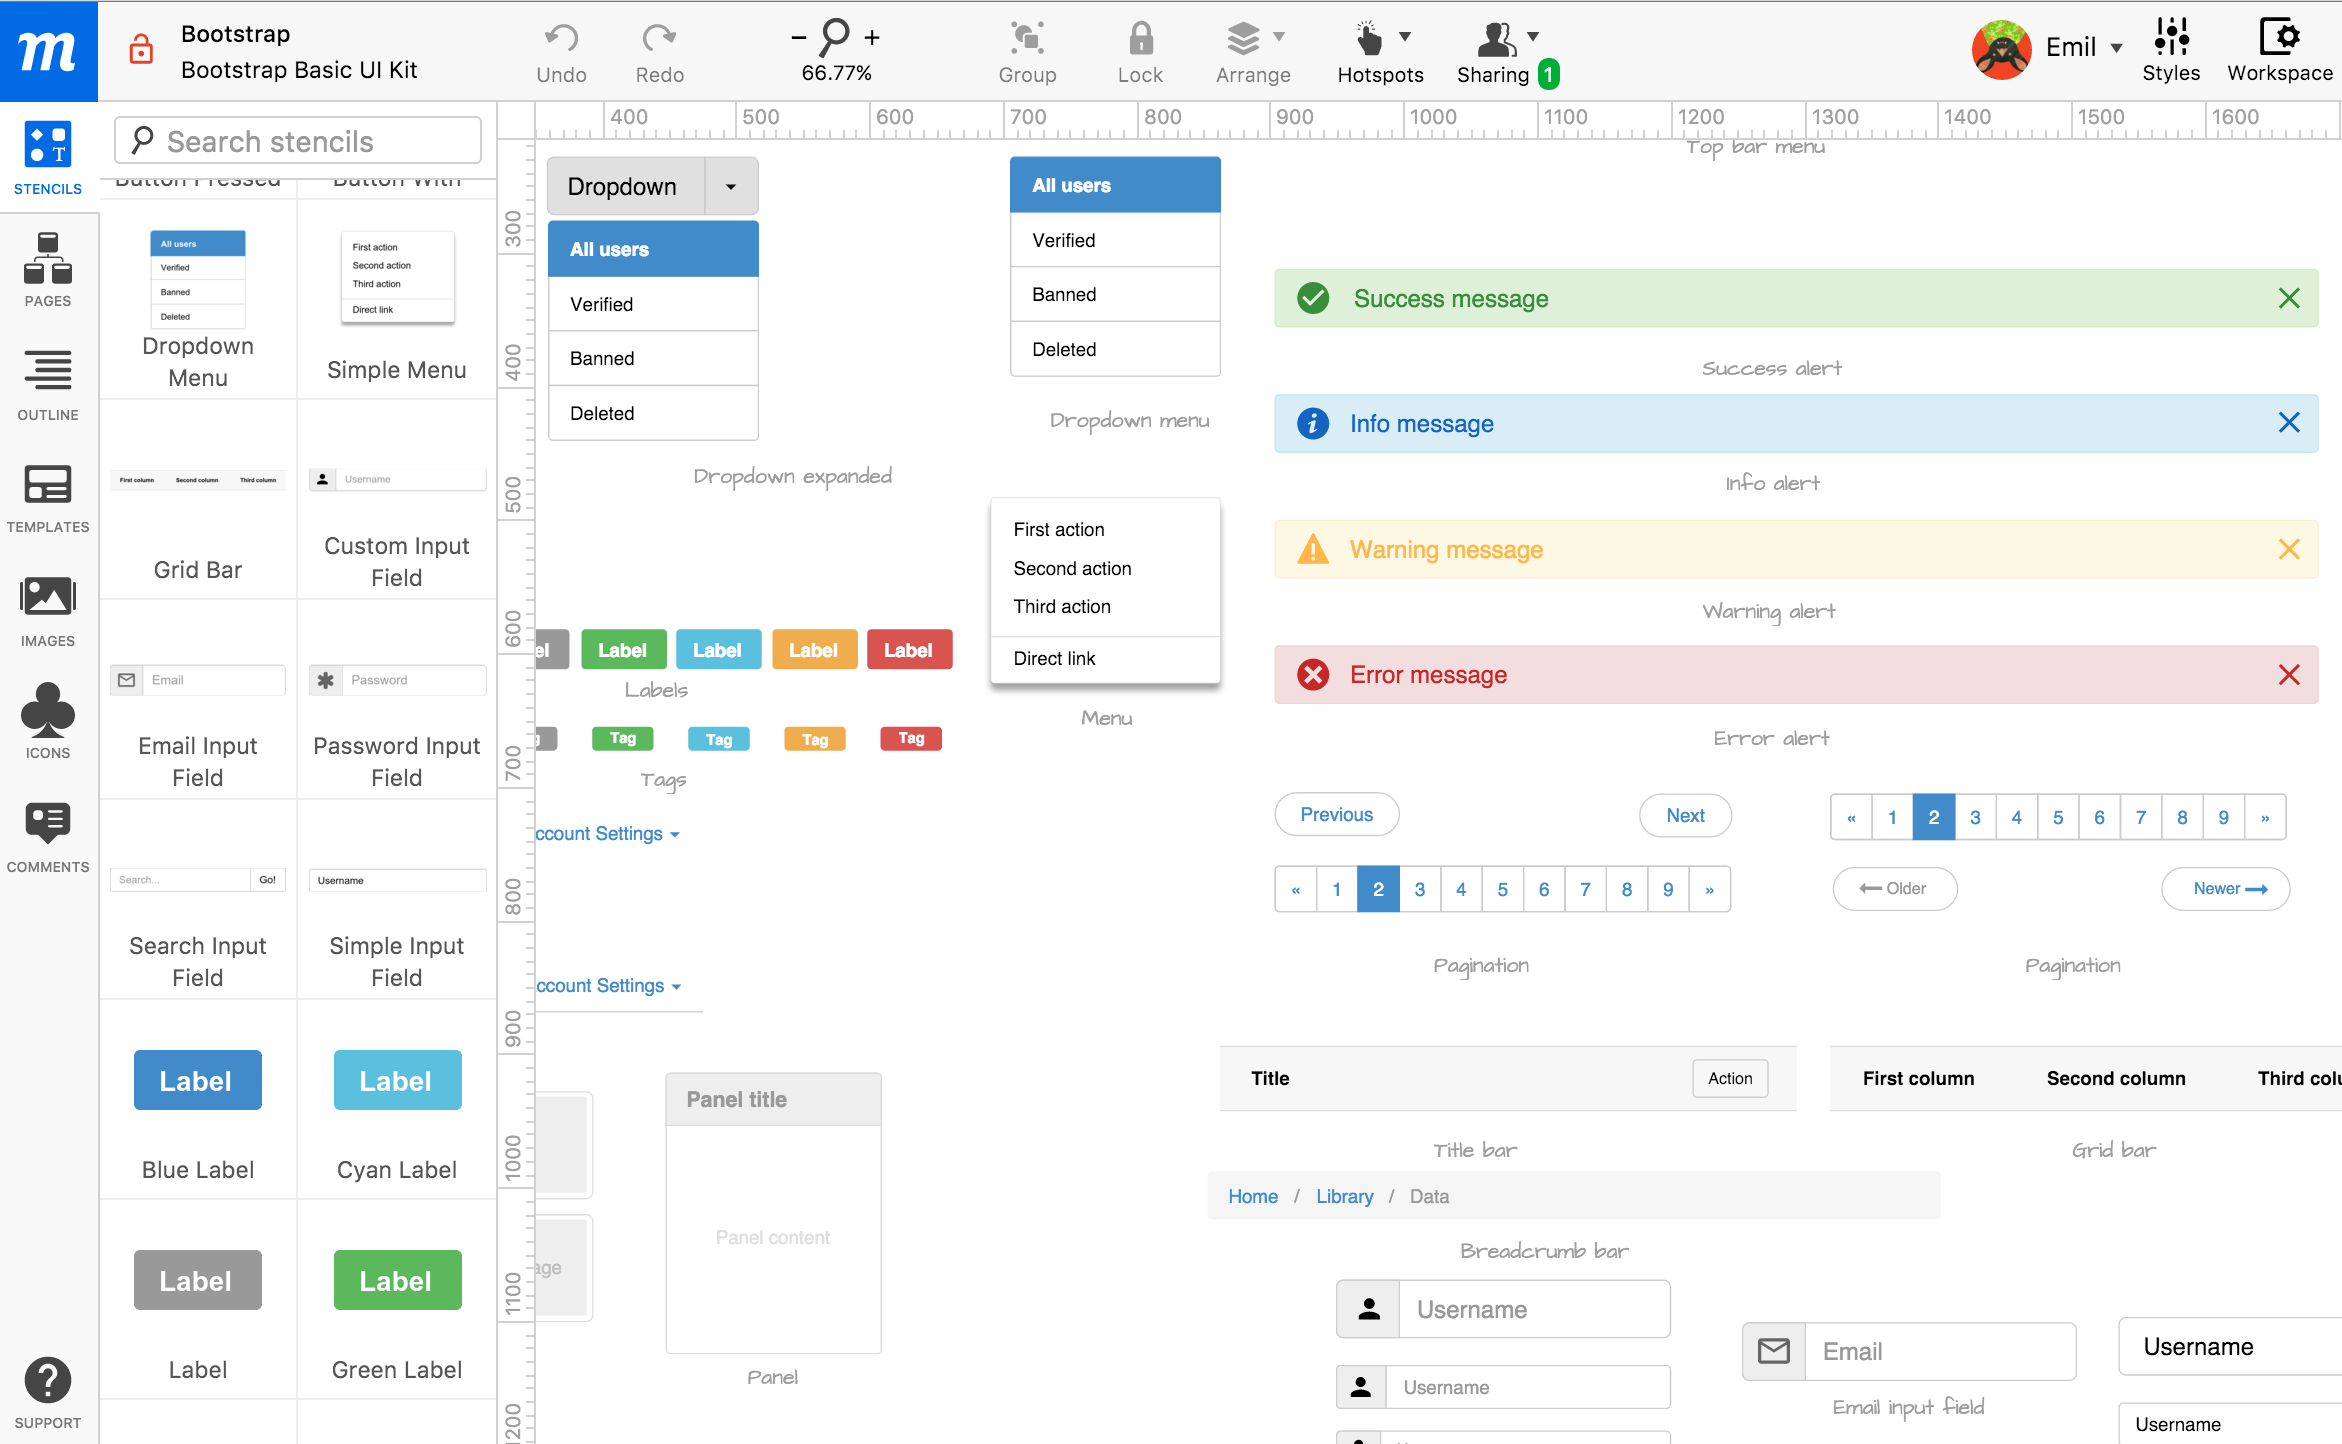This screenshot has height=1444, width=2342.
Task: Expand the Account Settings dropdown
Action: (x=678, y=832)
